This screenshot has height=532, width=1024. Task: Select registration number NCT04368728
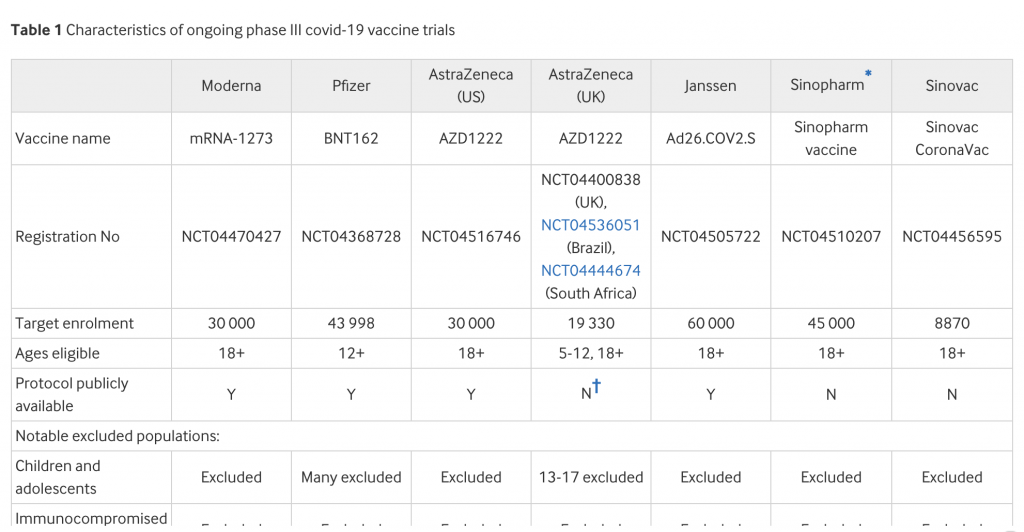(x=351, y=236)
